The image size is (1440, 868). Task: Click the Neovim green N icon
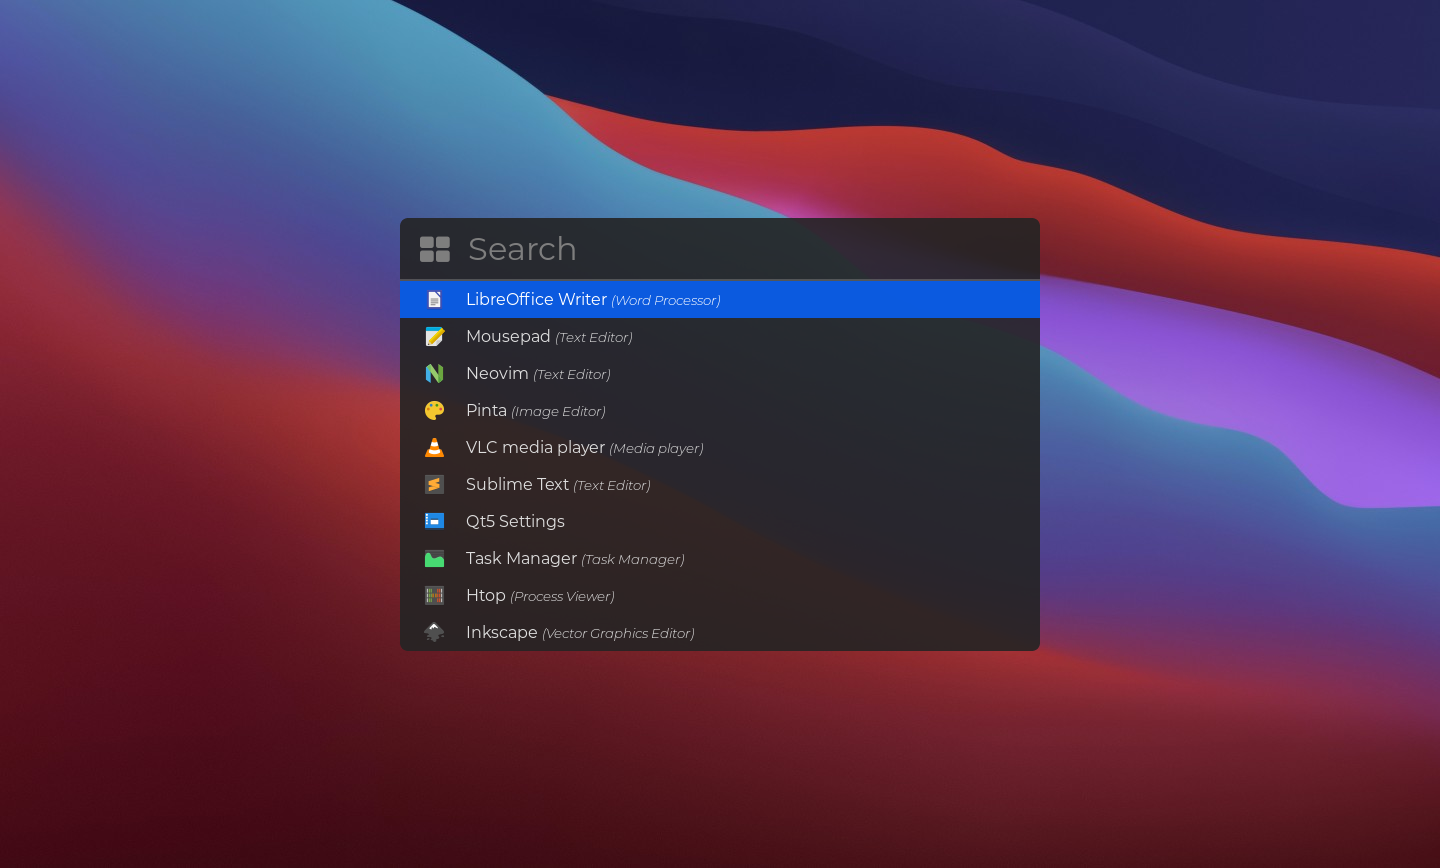(x=434, y=373)
